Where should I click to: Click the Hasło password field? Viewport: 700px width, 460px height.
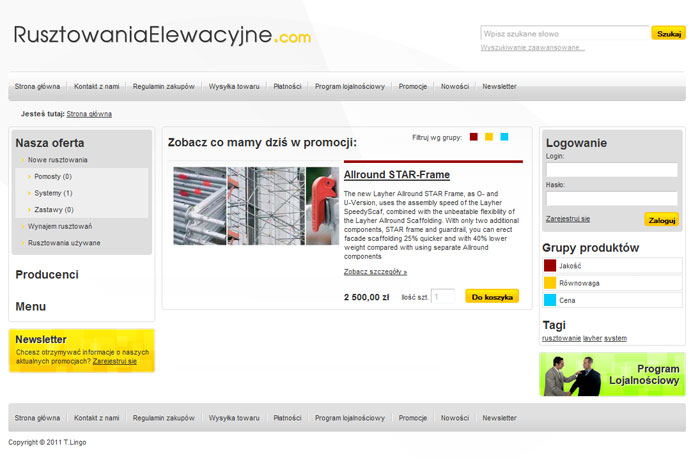coord(612,198)
